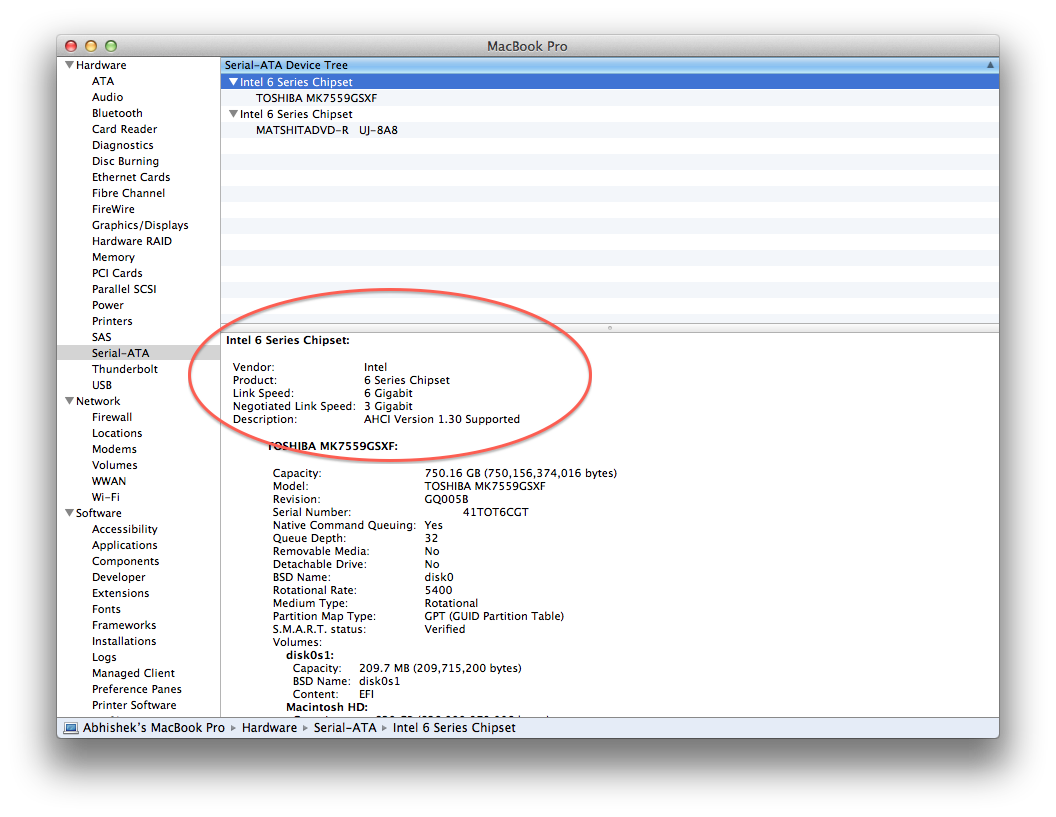The height and width of the screenshot is (817, 1056).
Task: Select Frameworks entry
Action: (x=124, y=625)
